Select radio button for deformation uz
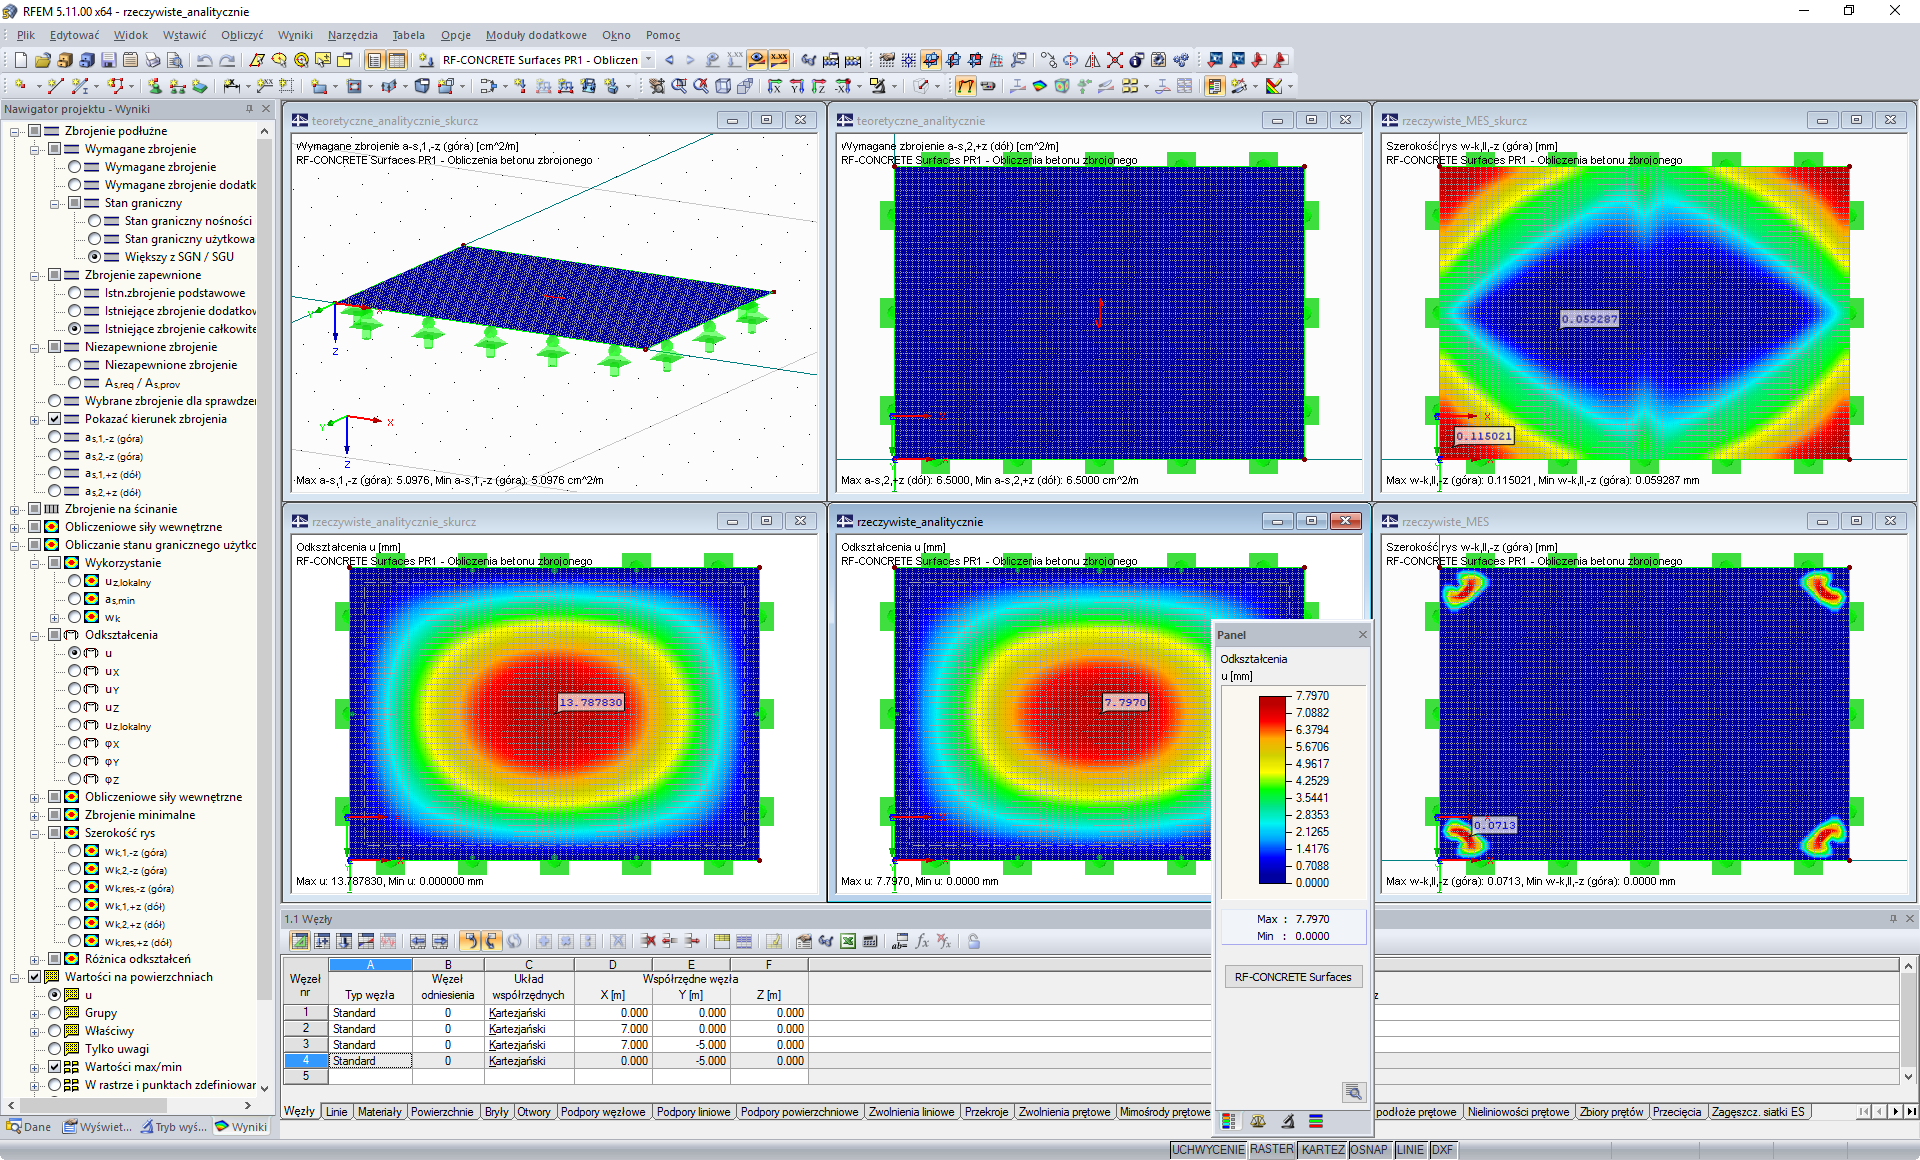The height and width of the screenshot is (1160, 1920). tap(75, 707)
